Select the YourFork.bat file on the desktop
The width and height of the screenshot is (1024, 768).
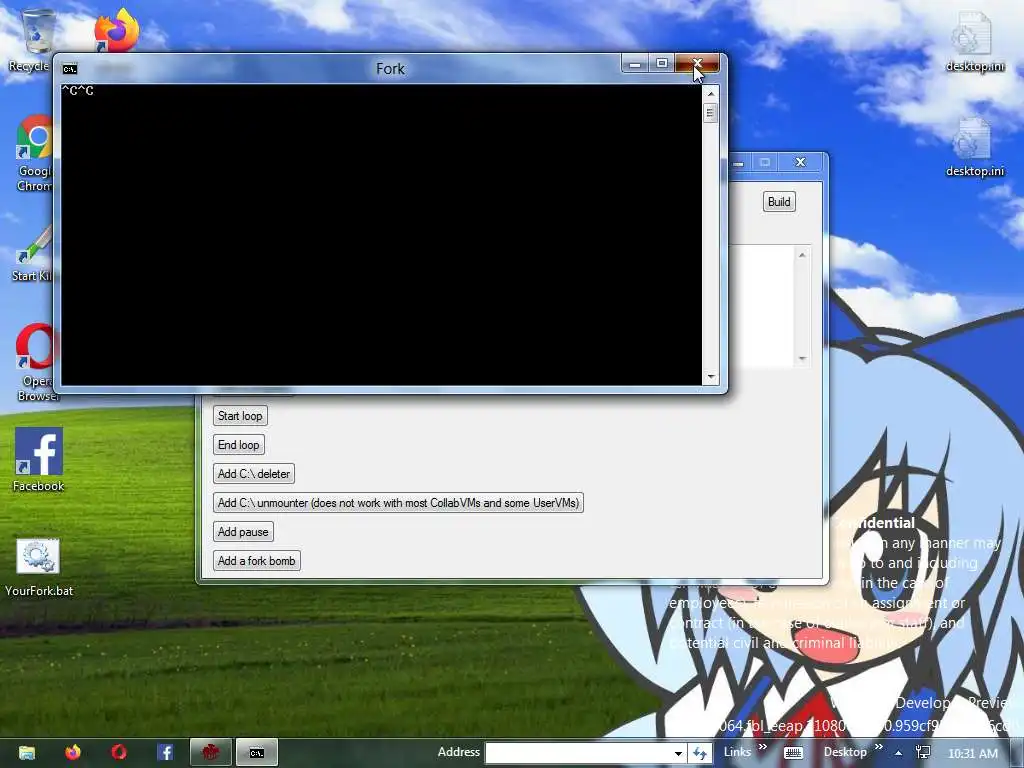[x=39, y=556]
